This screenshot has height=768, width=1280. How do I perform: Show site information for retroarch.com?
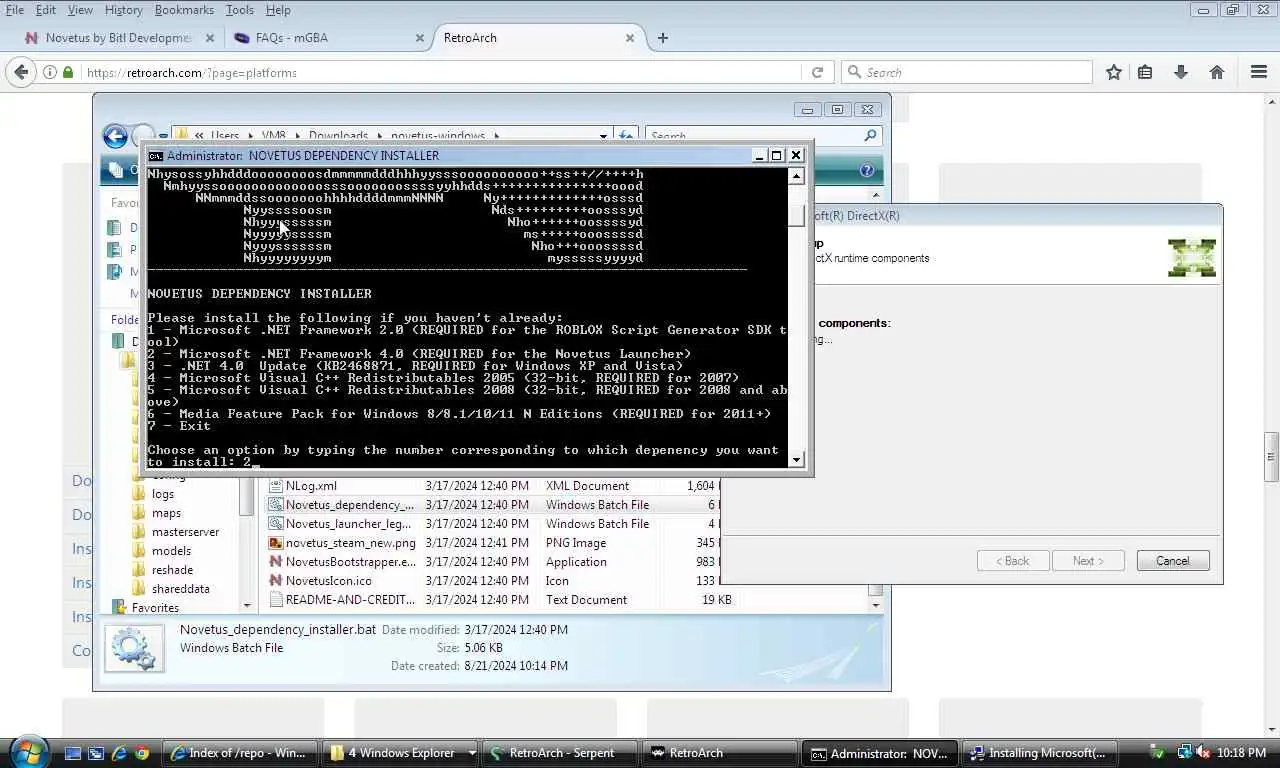point(50,72)
